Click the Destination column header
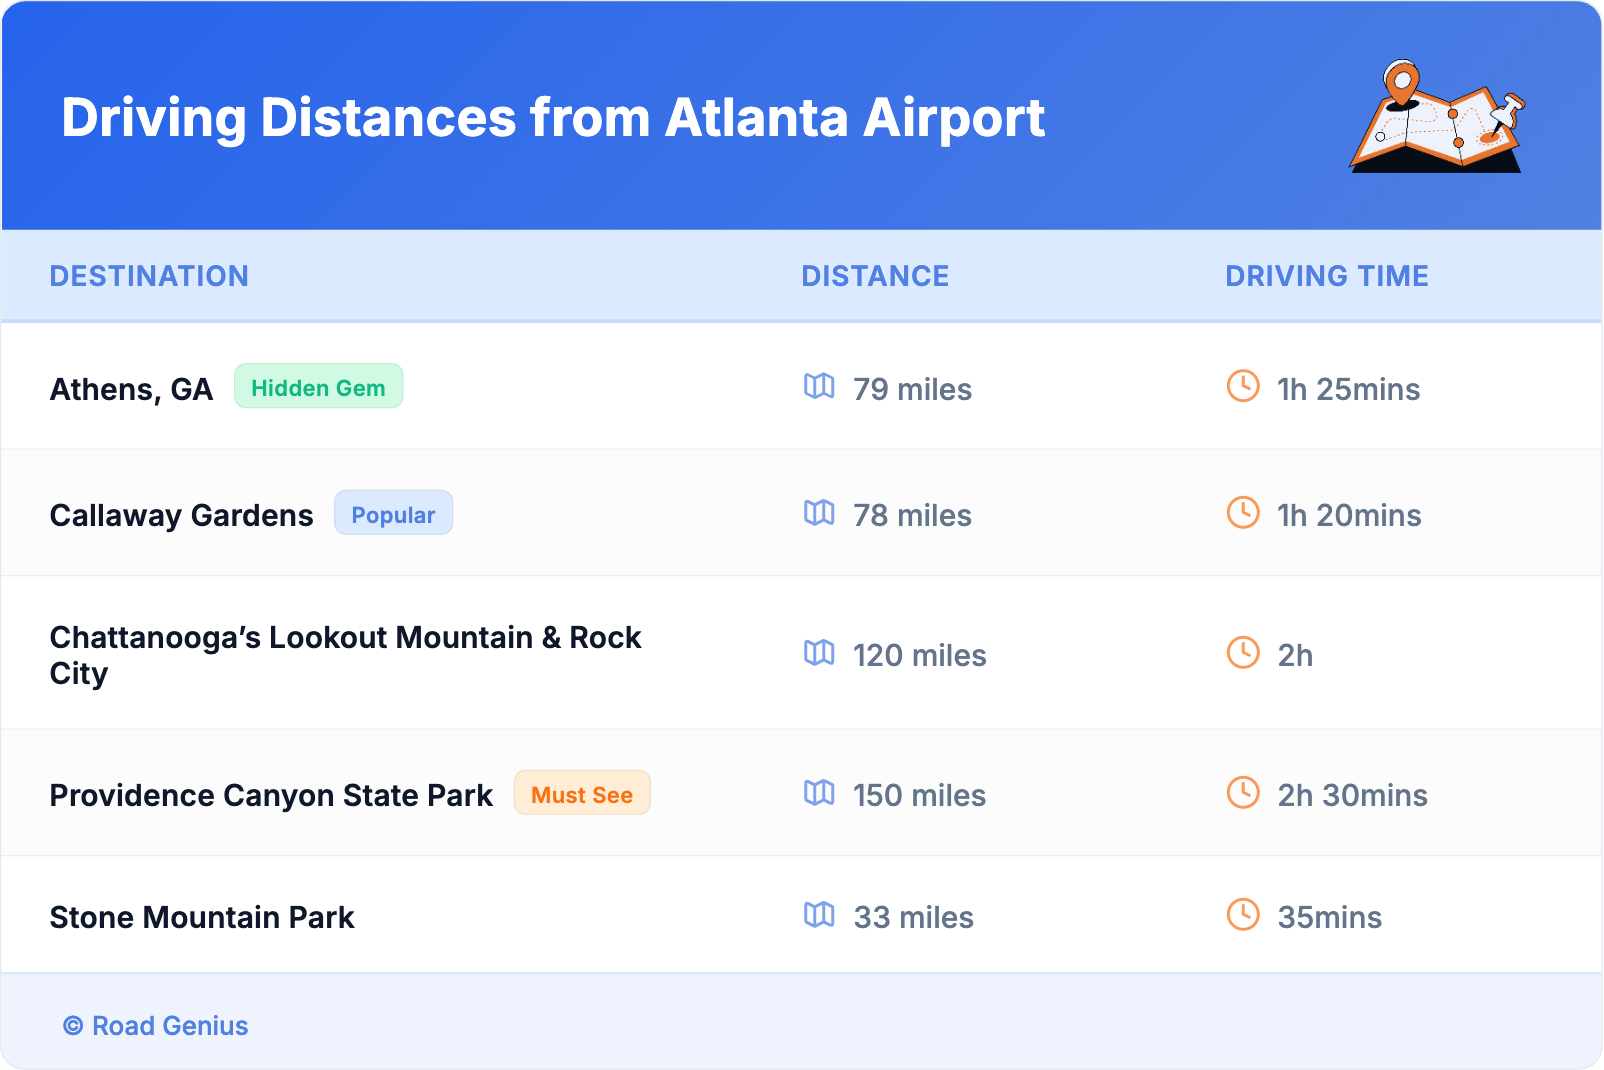 tap(149, 276)
